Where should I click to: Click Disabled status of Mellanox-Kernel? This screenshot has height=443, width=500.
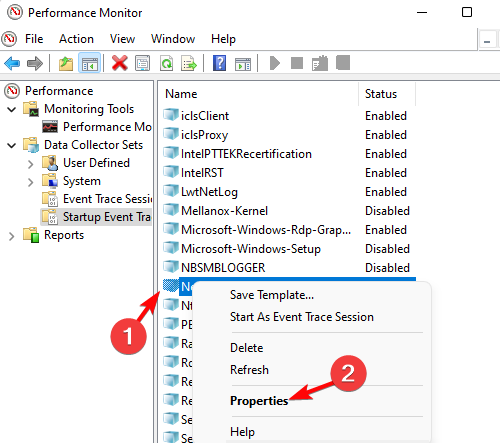click(387, 211)
